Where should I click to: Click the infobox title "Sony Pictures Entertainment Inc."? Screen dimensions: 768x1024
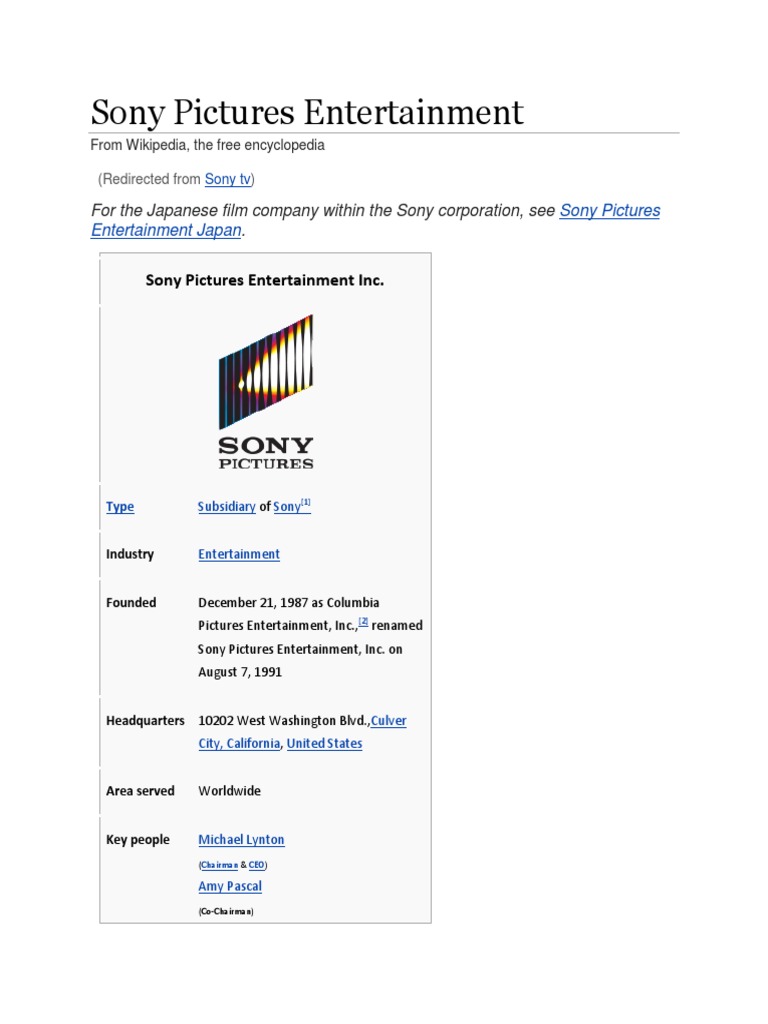[x=265, y=281]
